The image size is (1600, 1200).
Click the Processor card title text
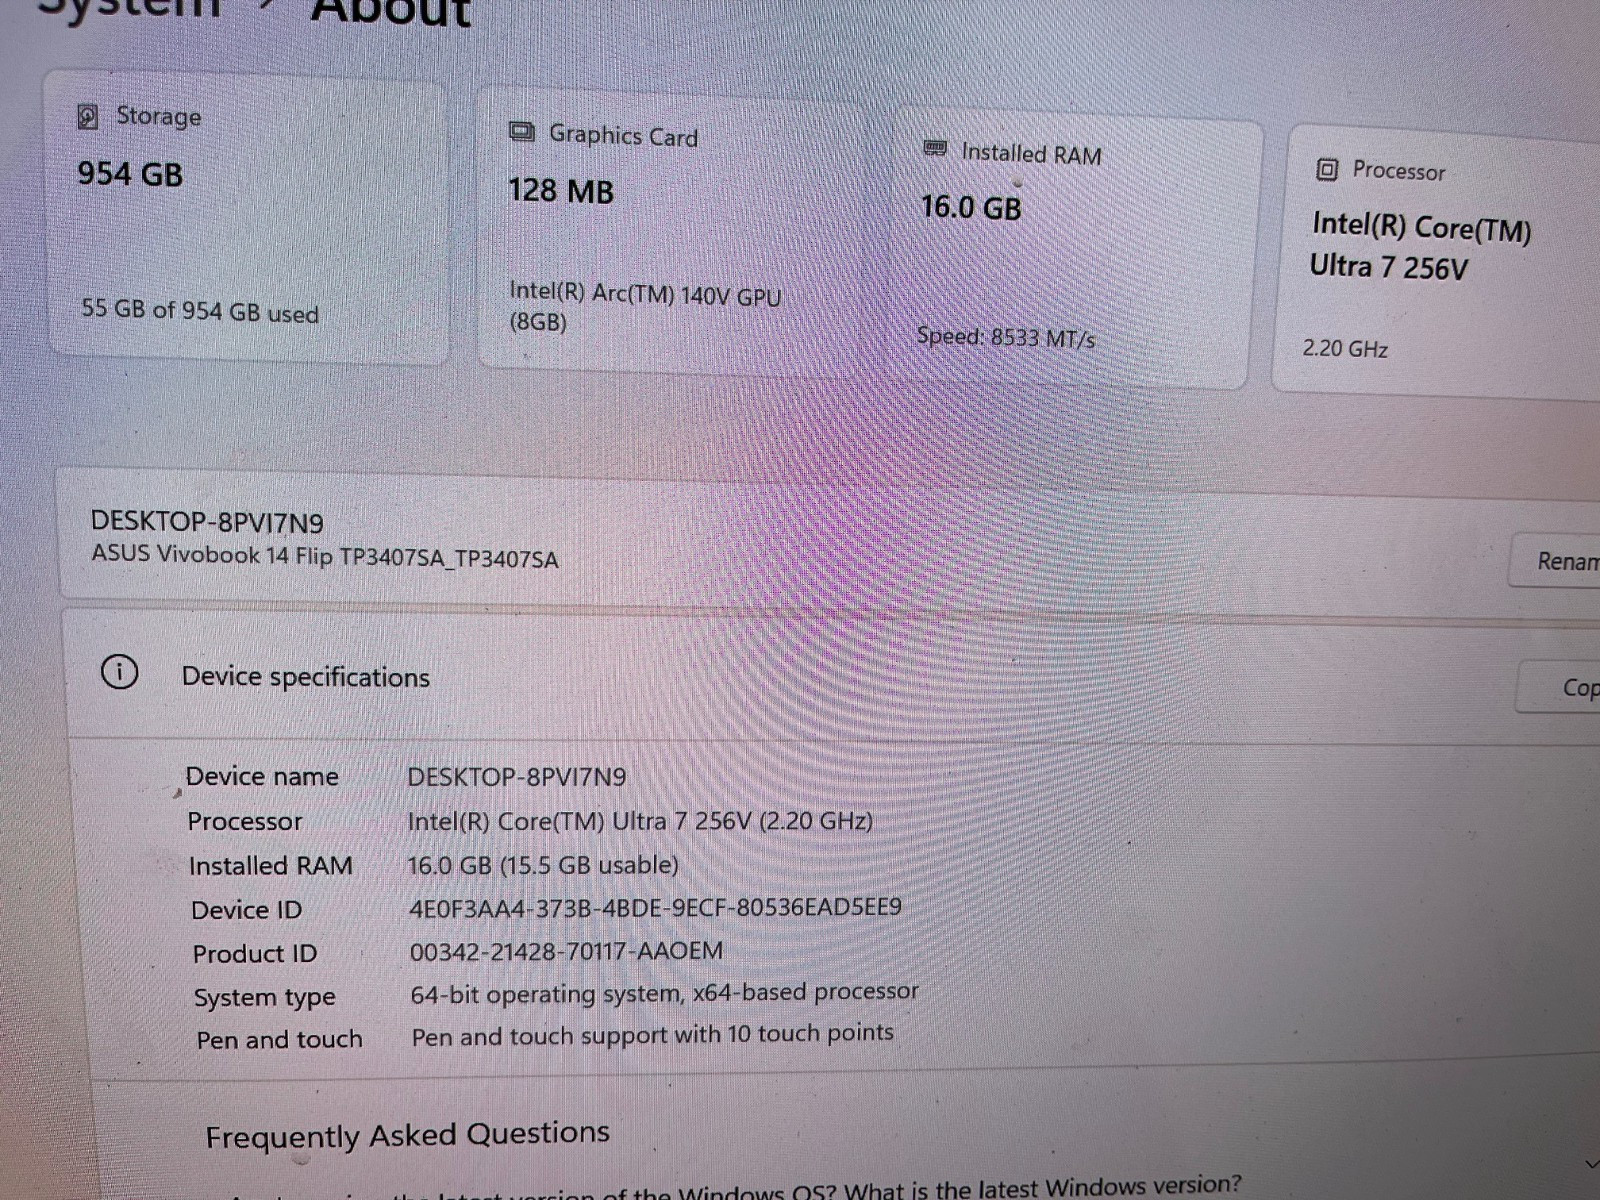[x=1399, y=171]
